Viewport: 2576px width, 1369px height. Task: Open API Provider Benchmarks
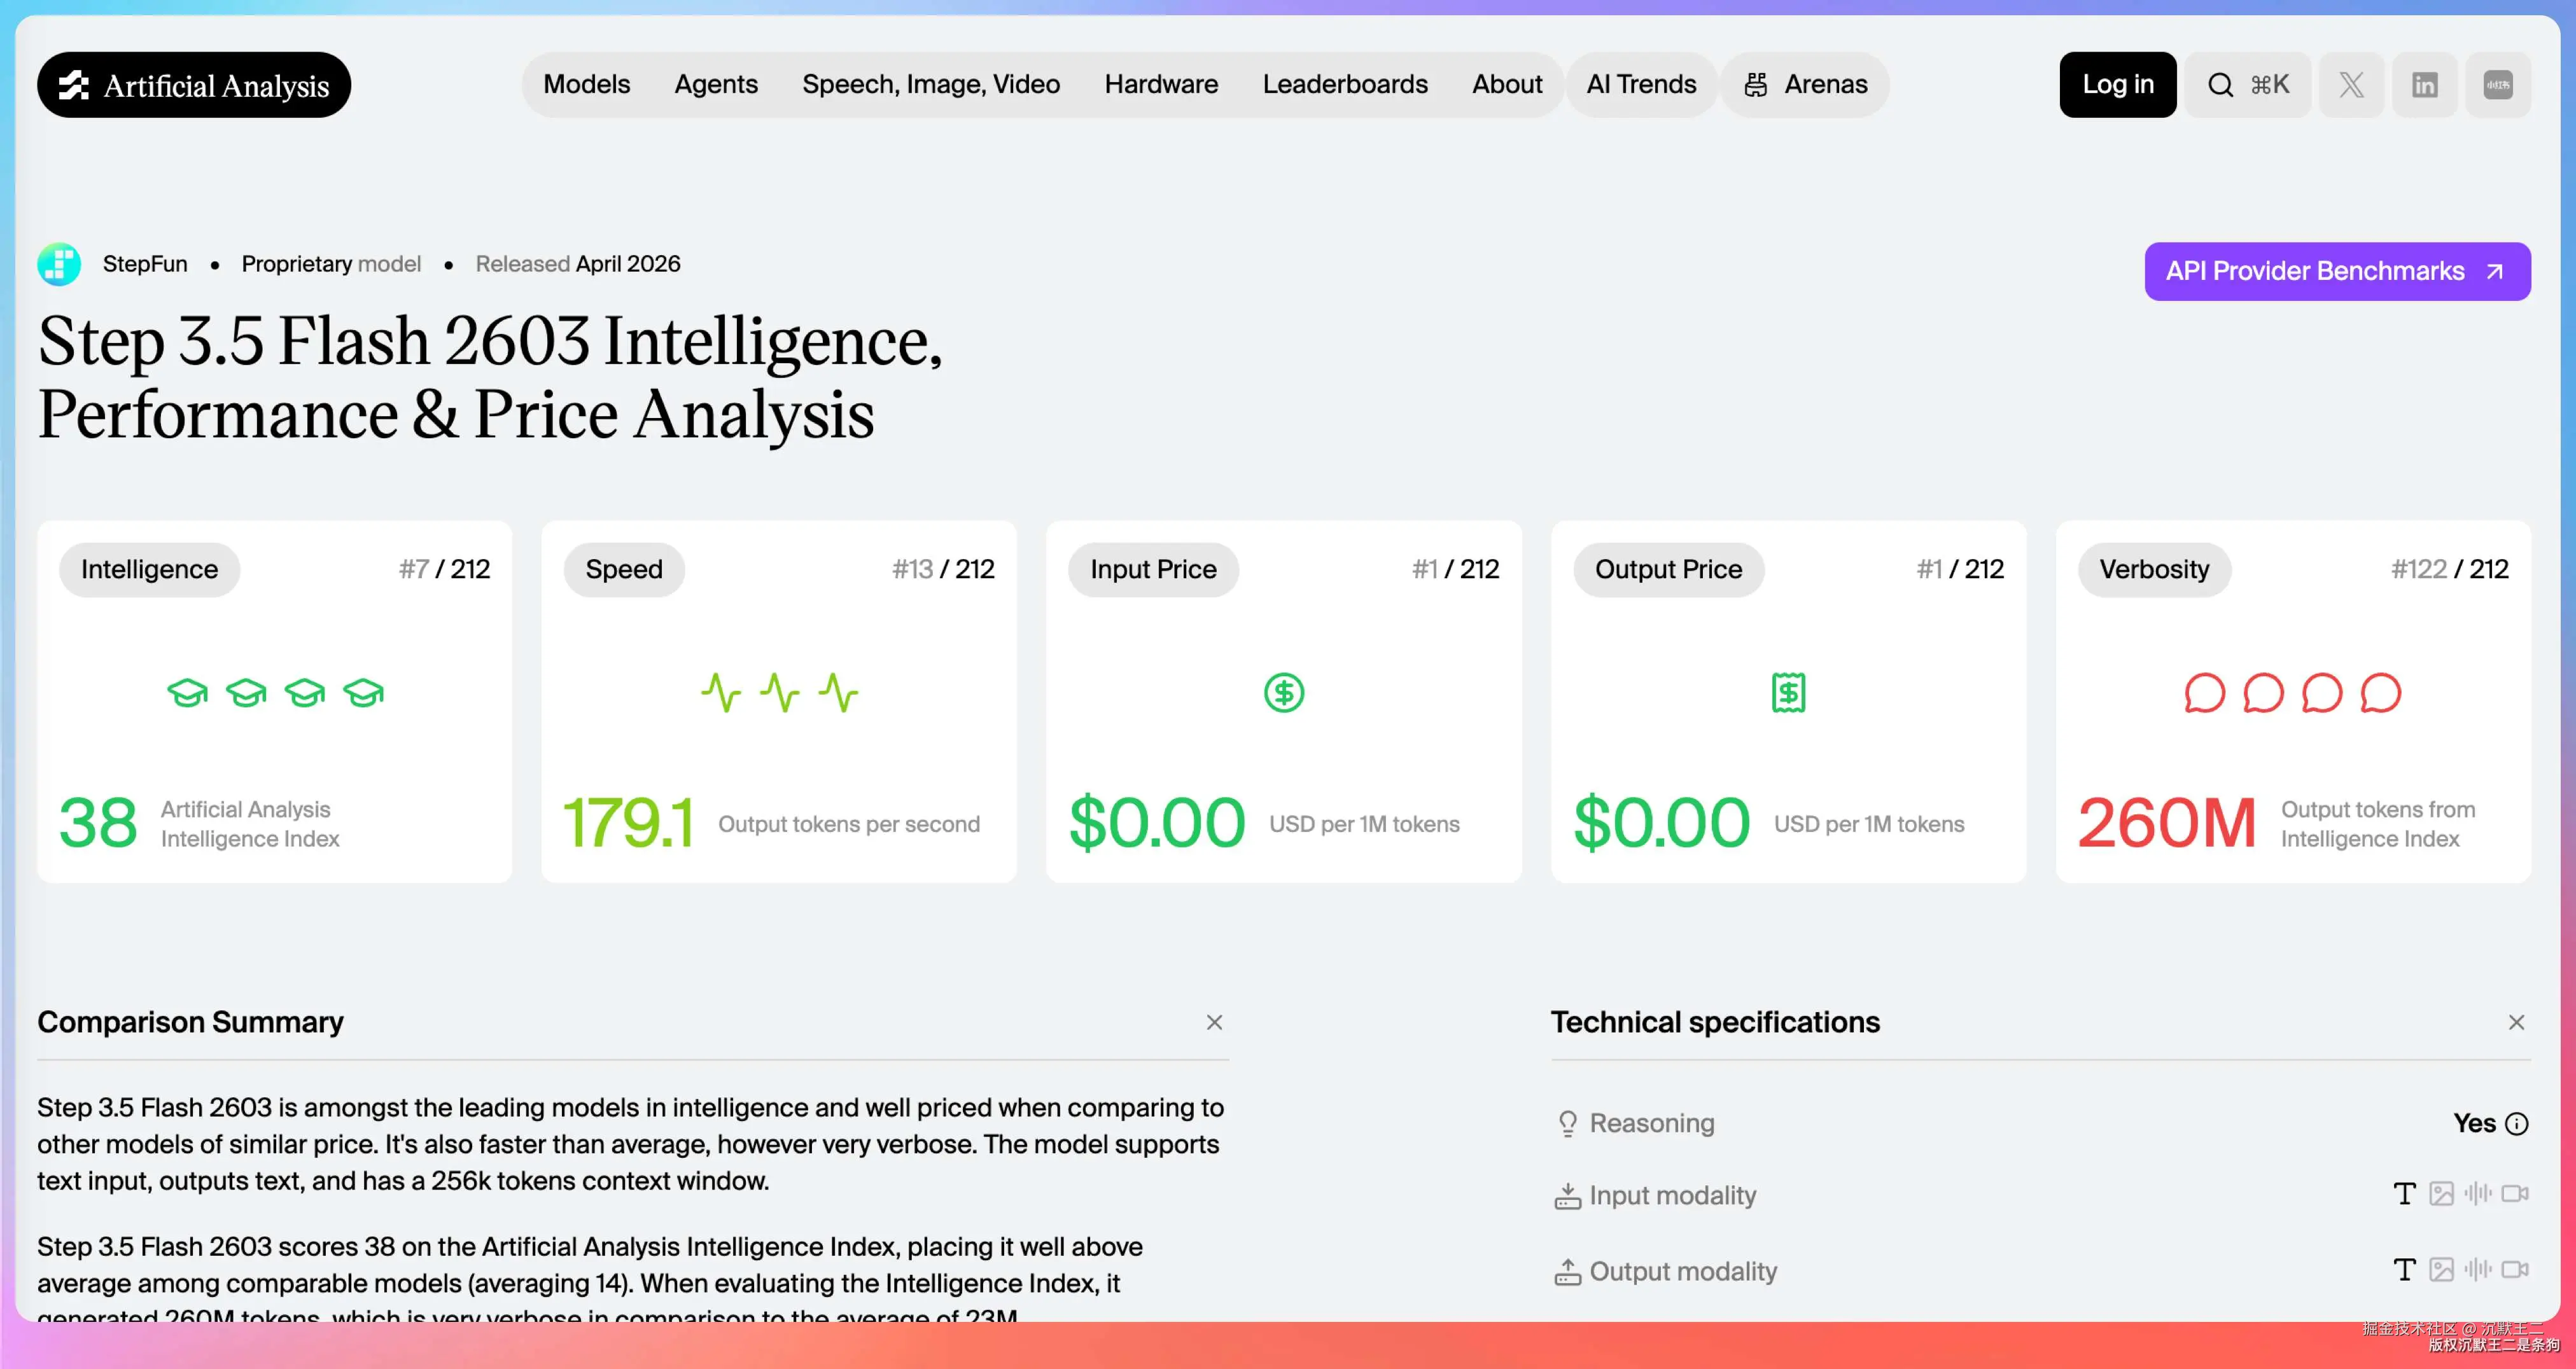pos(2337,271)
